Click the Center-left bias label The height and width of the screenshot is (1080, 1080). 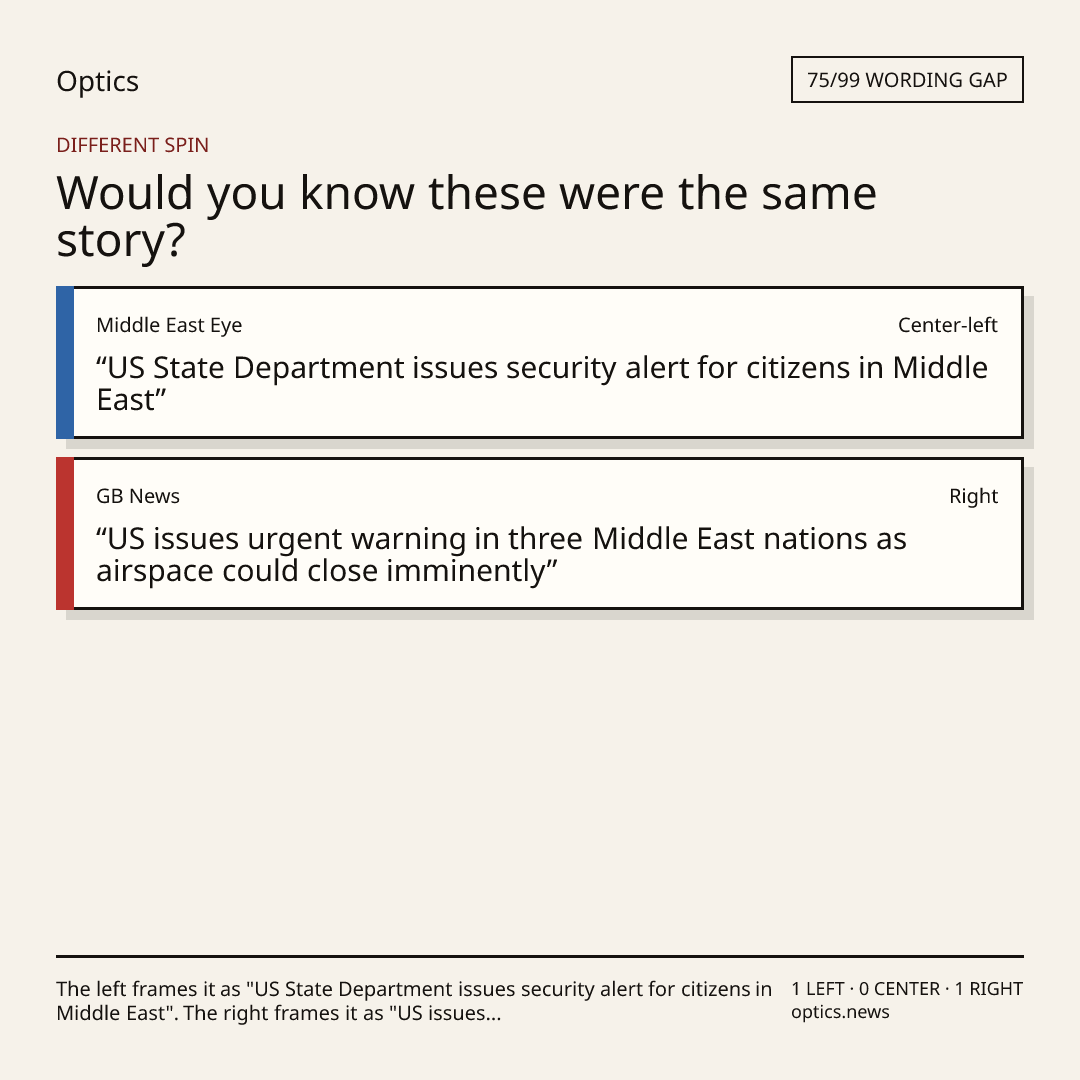pyautogui.click(x=947, y=325)
